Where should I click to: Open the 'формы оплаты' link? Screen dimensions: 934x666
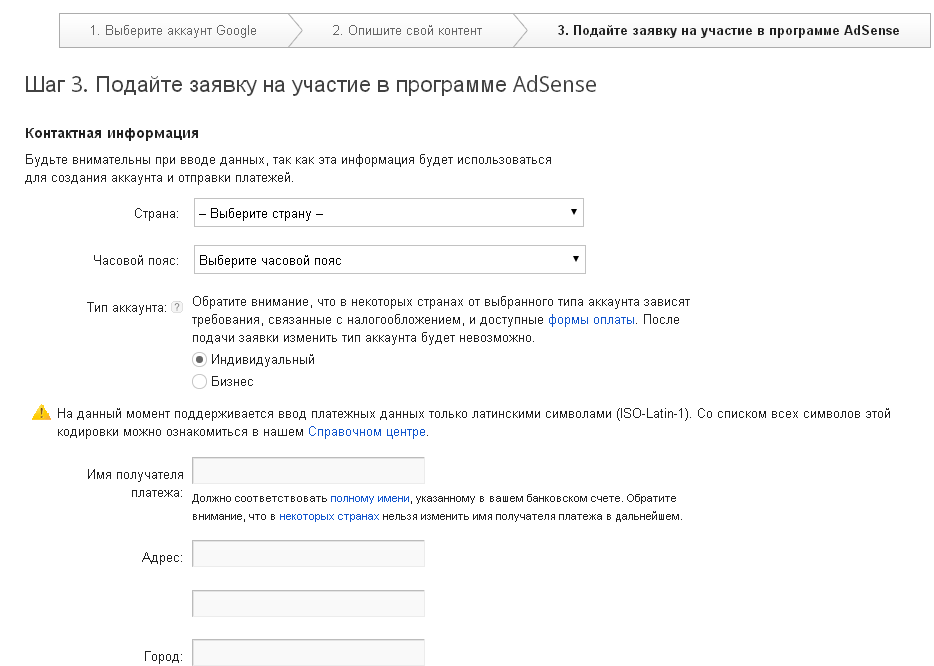[x=591, y=320]
